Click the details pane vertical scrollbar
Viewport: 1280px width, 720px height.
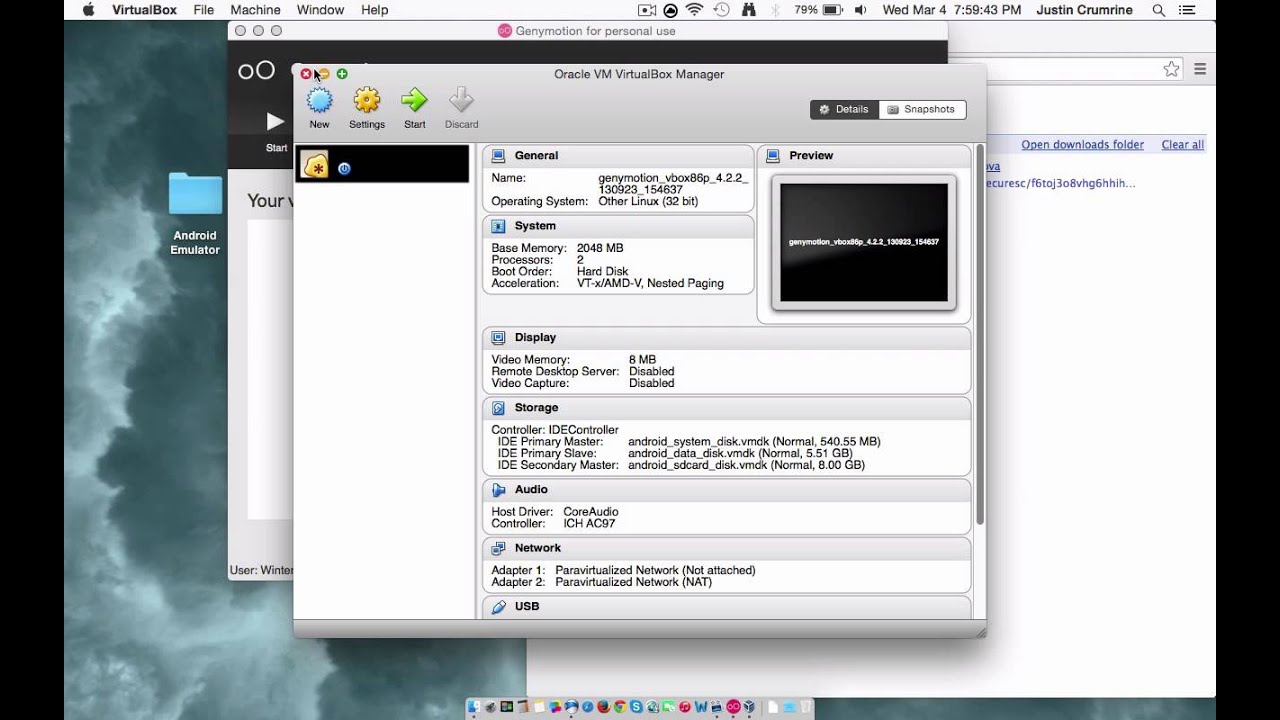(x=980, y=335)
